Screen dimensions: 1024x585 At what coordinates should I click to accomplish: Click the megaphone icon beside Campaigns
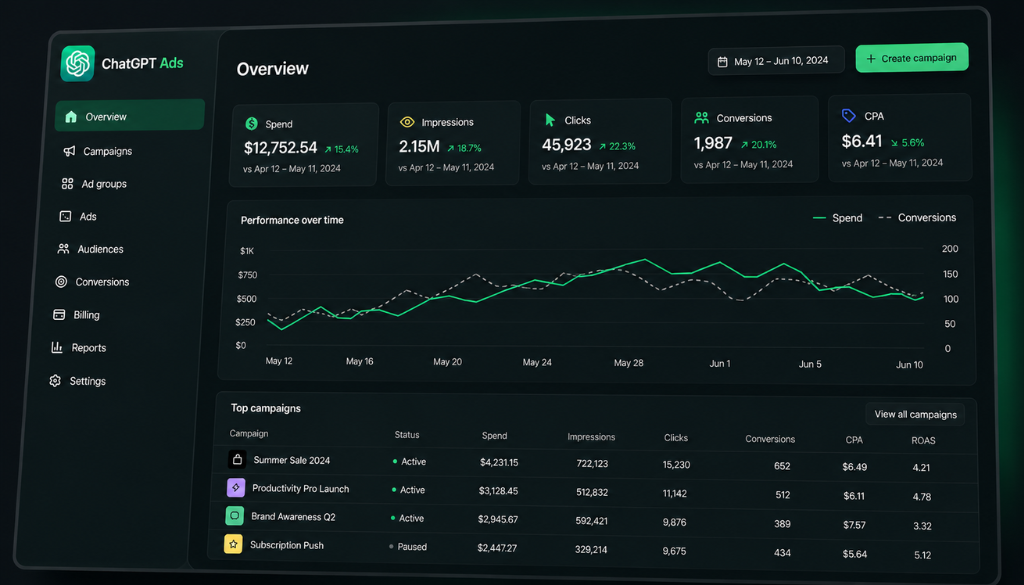click(x=69, y=151)
